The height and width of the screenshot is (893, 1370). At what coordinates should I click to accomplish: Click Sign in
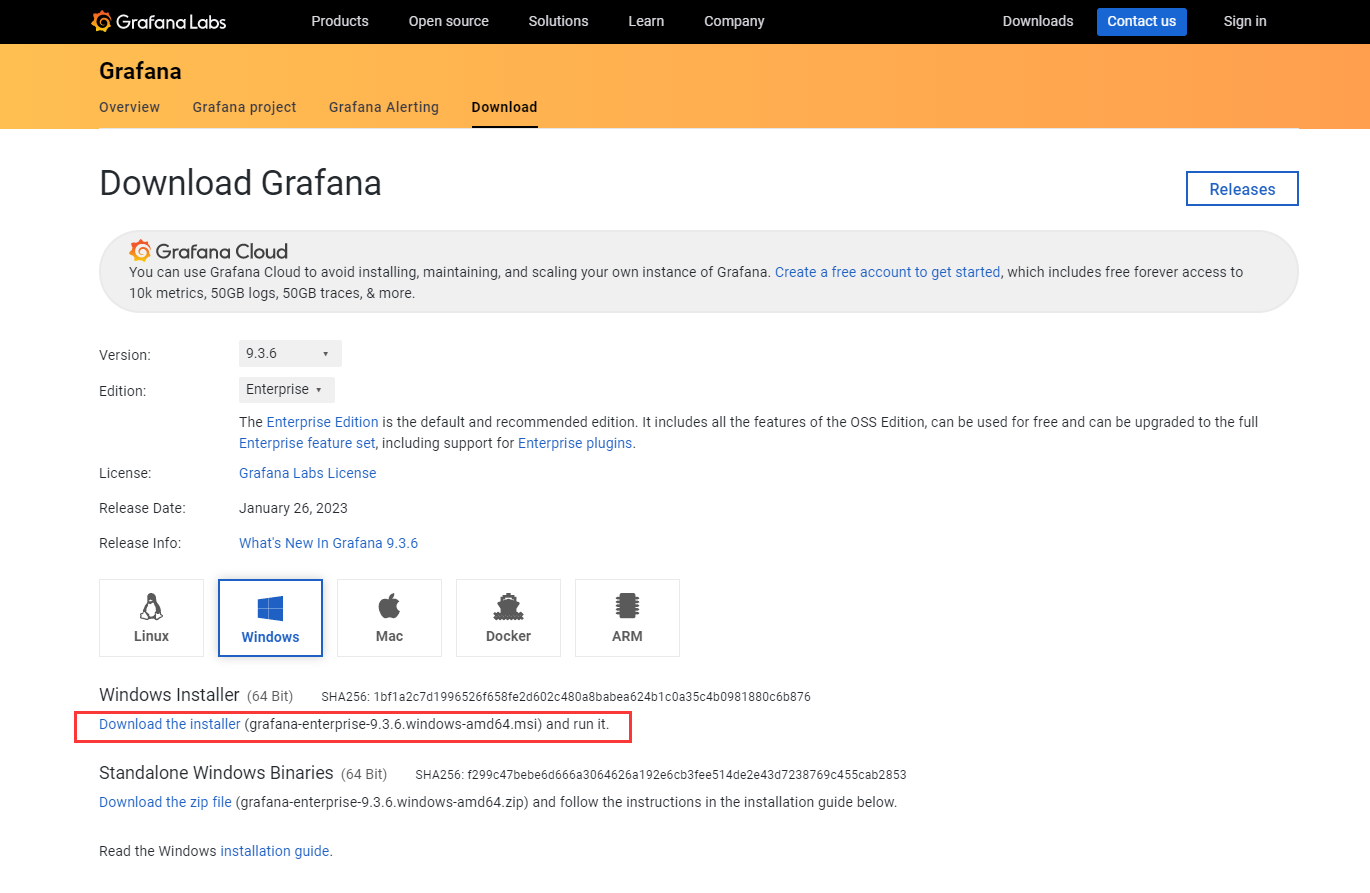tap(1245, 21)
